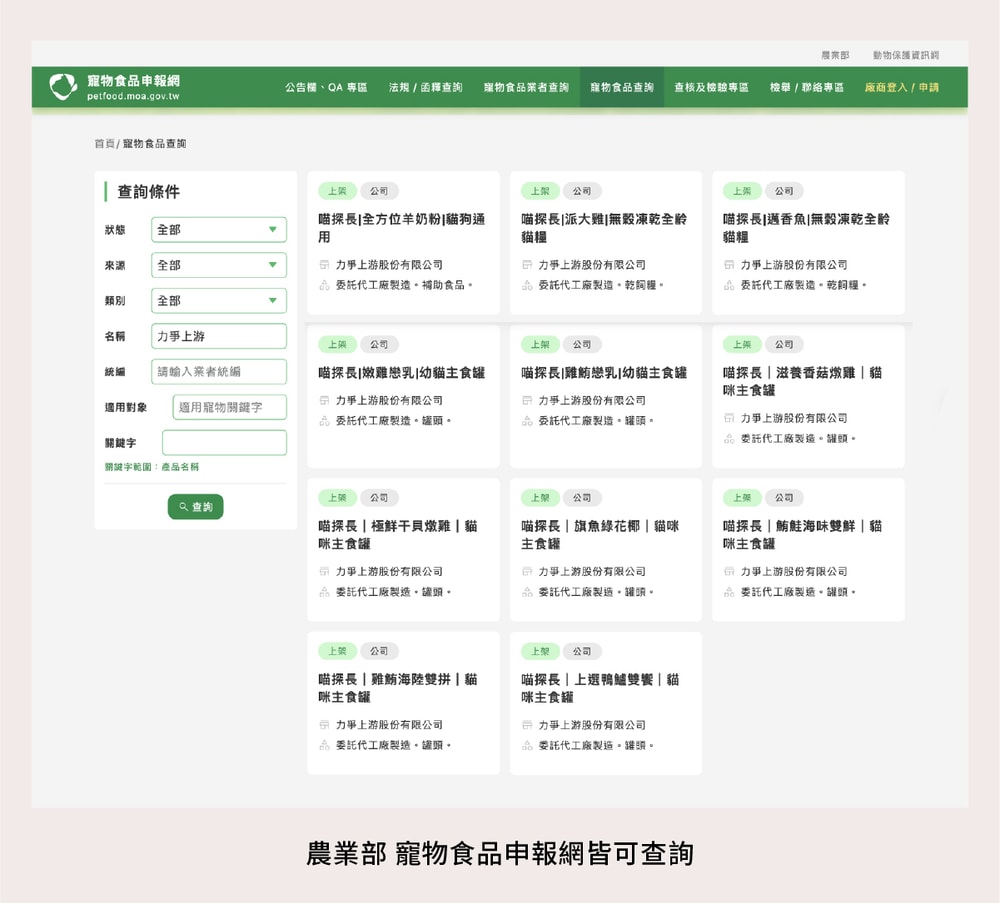Expand the 類別 dropdown
Viewport: 1000px width, 903px height.
click(x=218, y=301)
